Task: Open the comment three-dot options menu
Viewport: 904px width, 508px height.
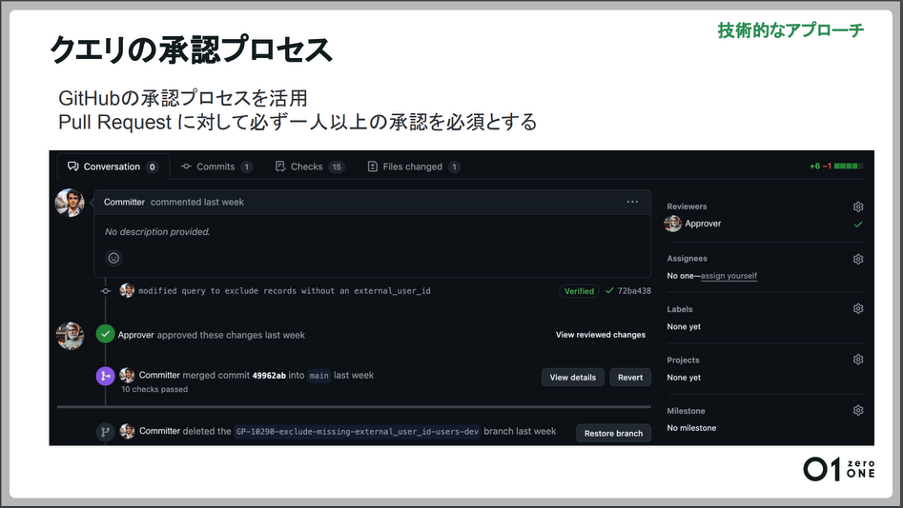Action: (x=632, y=202)
